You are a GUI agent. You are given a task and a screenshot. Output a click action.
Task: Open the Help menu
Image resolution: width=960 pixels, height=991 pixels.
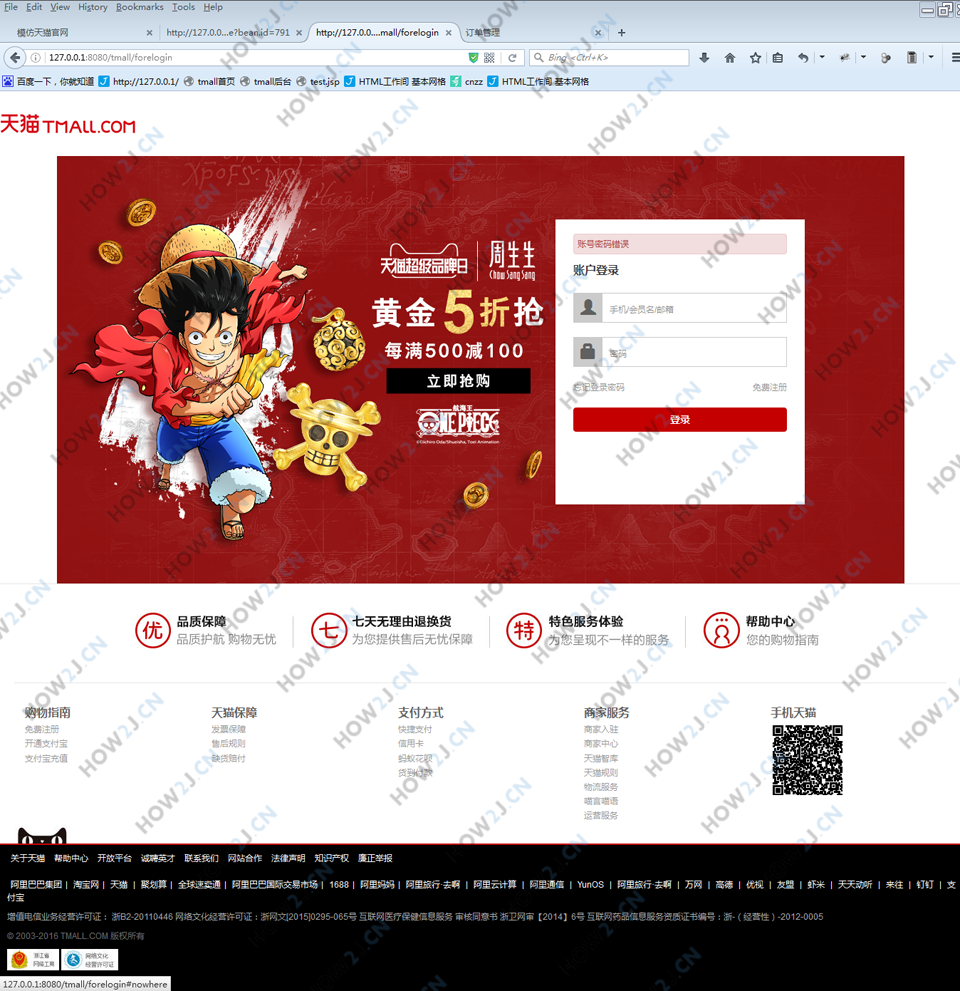[x=213, y=7]
